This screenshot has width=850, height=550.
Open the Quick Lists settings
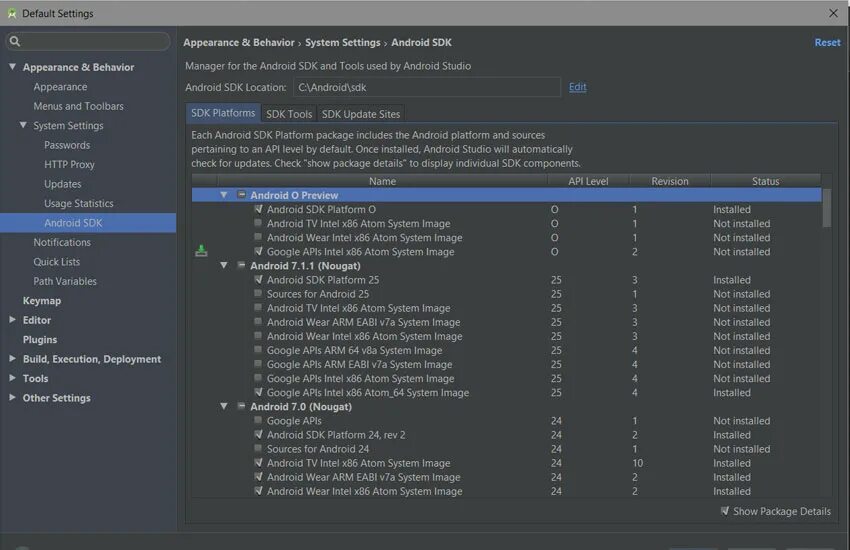point(57,262)
